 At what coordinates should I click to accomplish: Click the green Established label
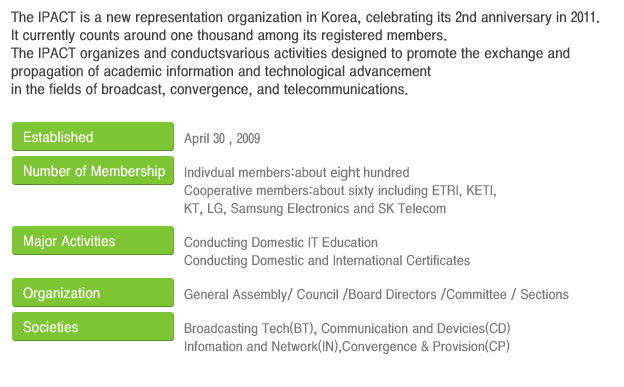93,137
